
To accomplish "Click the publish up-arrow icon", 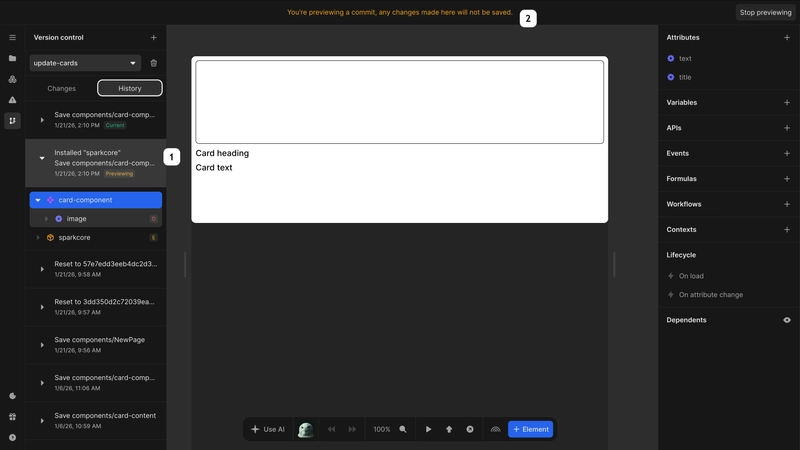I will pyautogui.click(x=449, y=430).
